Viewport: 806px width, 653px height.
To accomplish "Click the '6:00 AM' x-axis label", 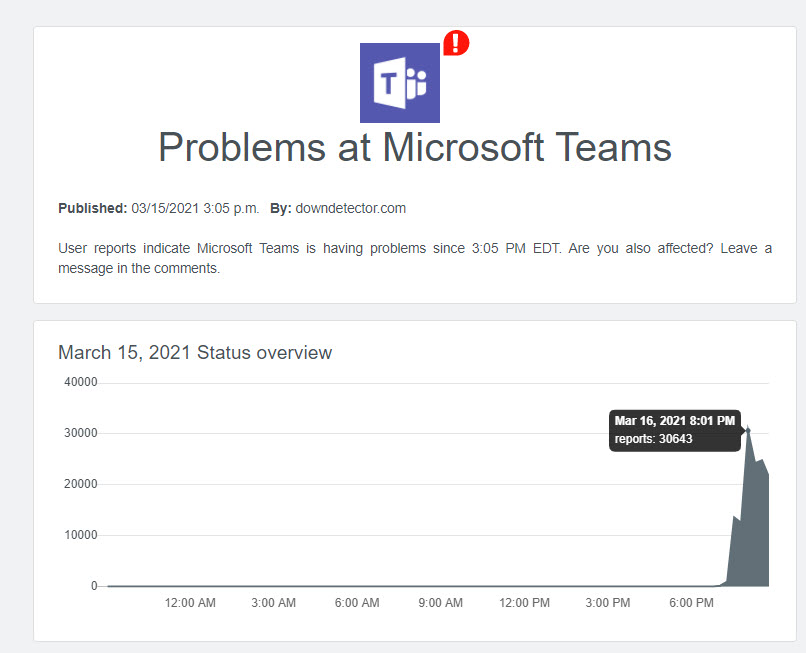I will point(357,603).
